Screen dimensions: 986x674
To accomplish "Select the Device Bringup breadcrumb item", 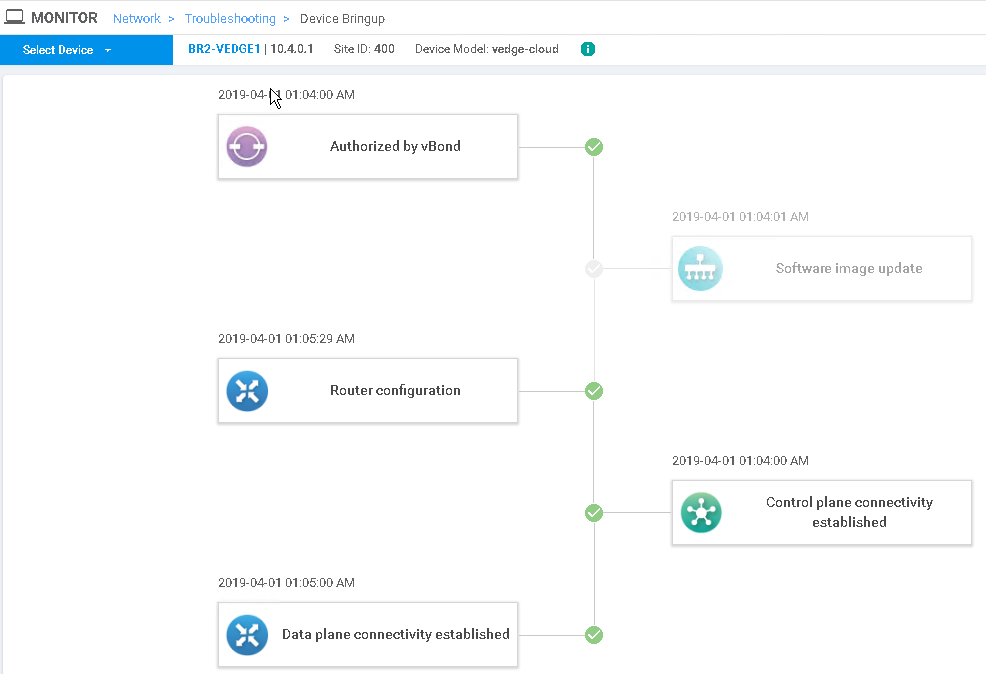I will point(342,18).
